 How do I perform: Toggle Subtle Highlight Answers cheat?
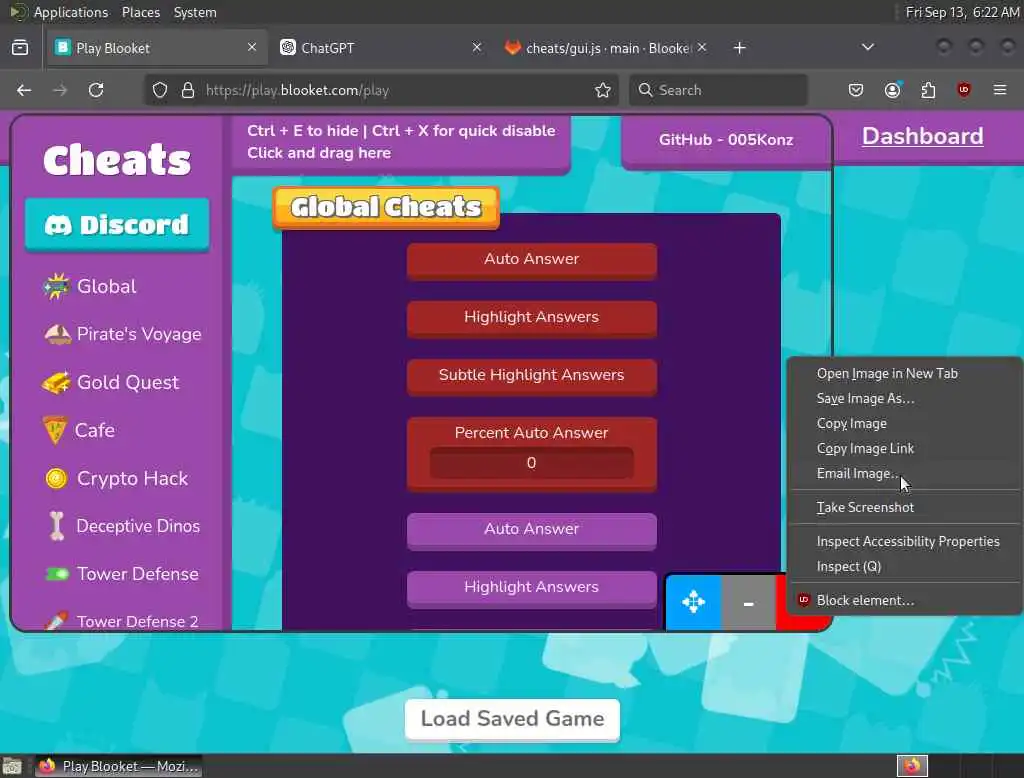[x=532, y=376]
